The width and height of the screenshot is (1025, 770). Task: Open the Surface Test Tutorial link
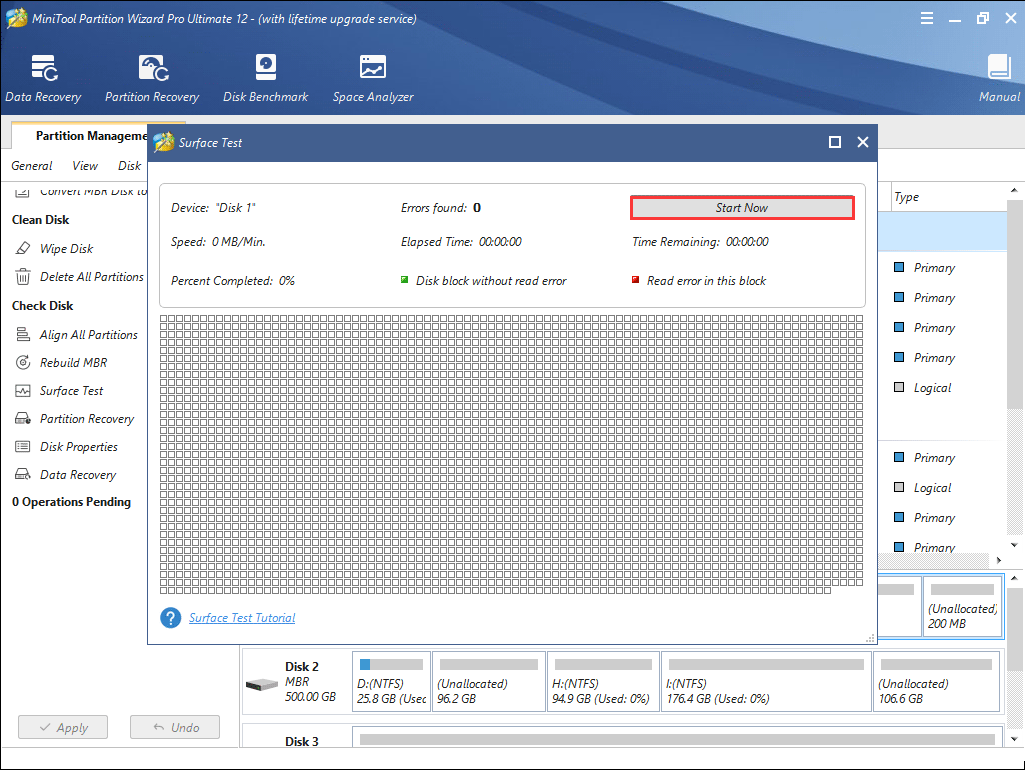tap(242, 618)
